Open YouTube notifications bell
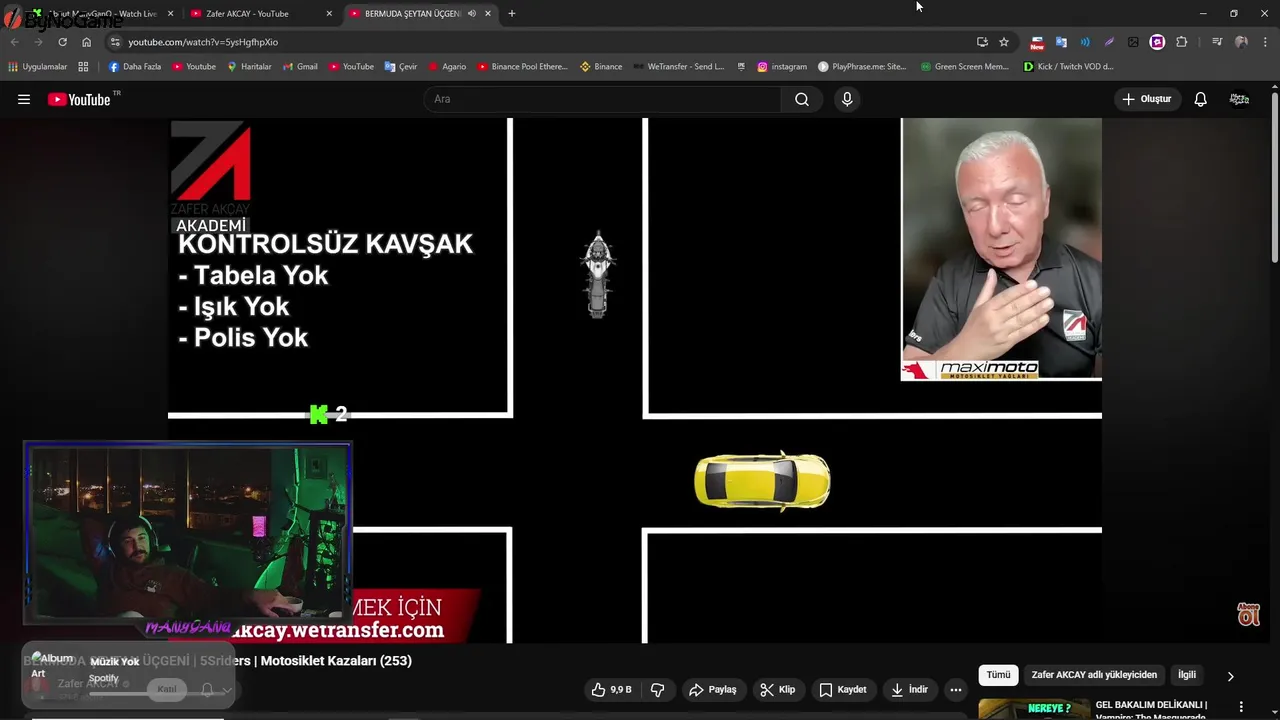The height and width of the screenshot is (720, 1280). tap(1200, 99)
